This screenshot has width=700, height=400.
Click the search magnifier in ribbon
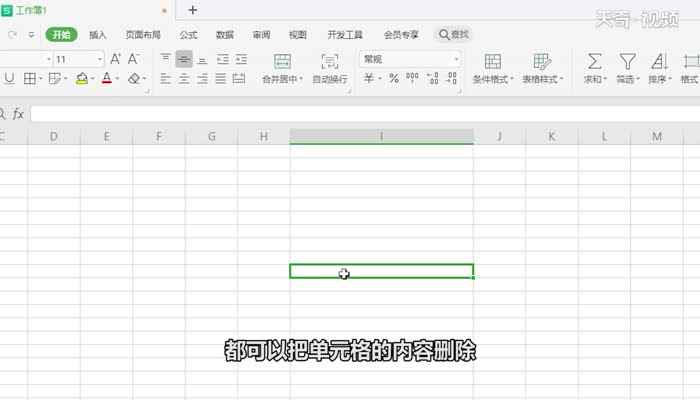coord(444,34)
